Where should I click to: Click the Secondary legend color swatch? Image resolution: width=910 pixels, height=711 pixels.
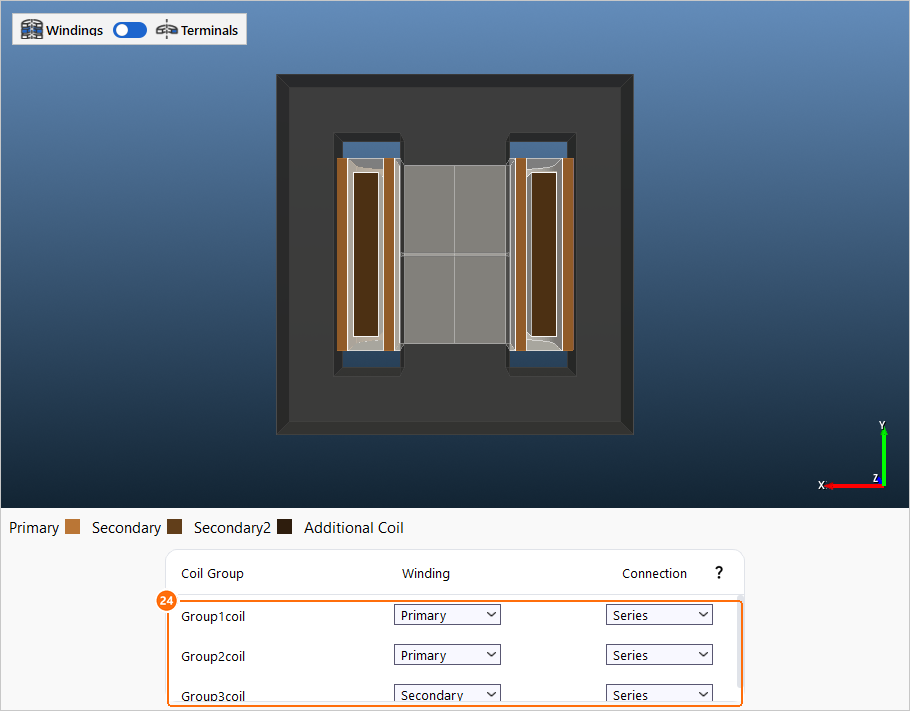174,526
